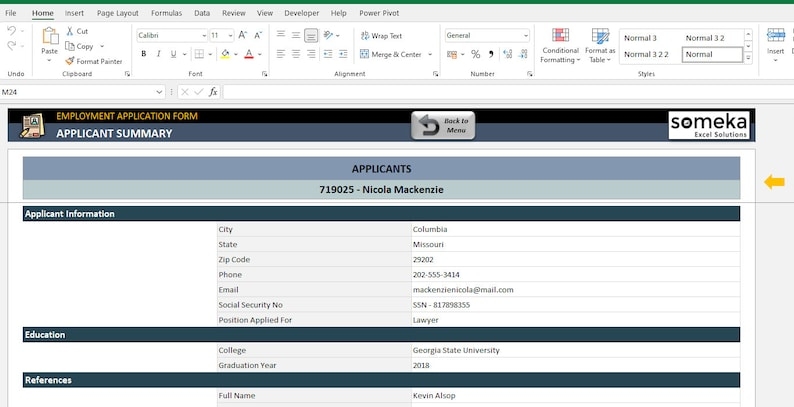Click the Insert Function fx icon

(213, 92)
